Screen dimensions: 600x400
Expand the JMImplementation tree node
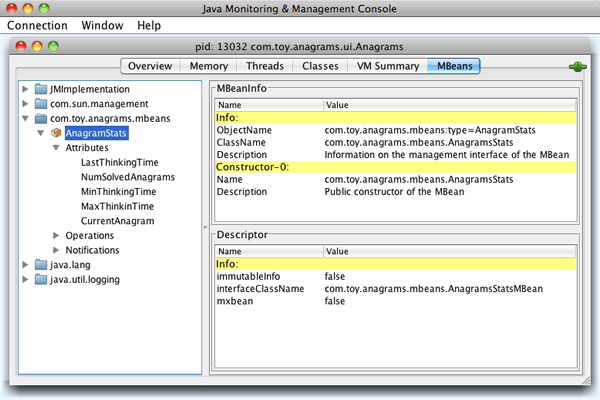(25, 89)
